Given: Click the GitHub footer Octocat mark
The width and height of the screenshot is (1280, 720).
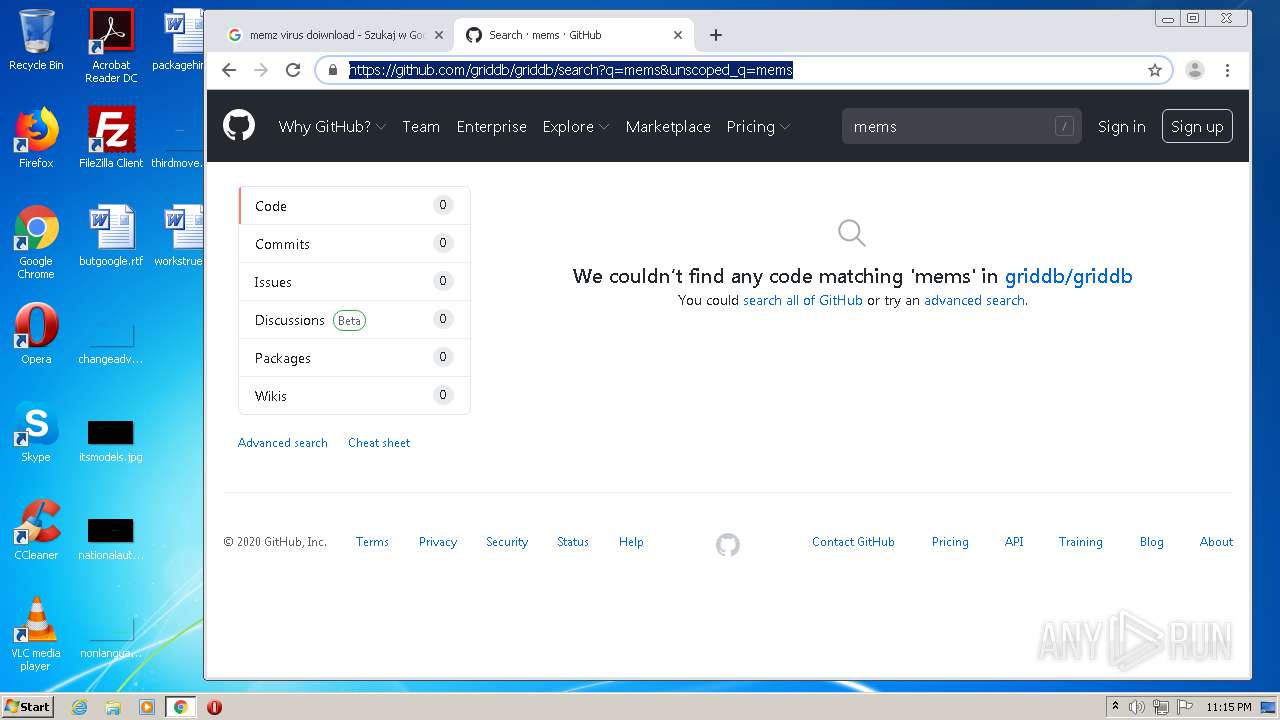Looking at the screenshot, I should [x=728, y=545].
